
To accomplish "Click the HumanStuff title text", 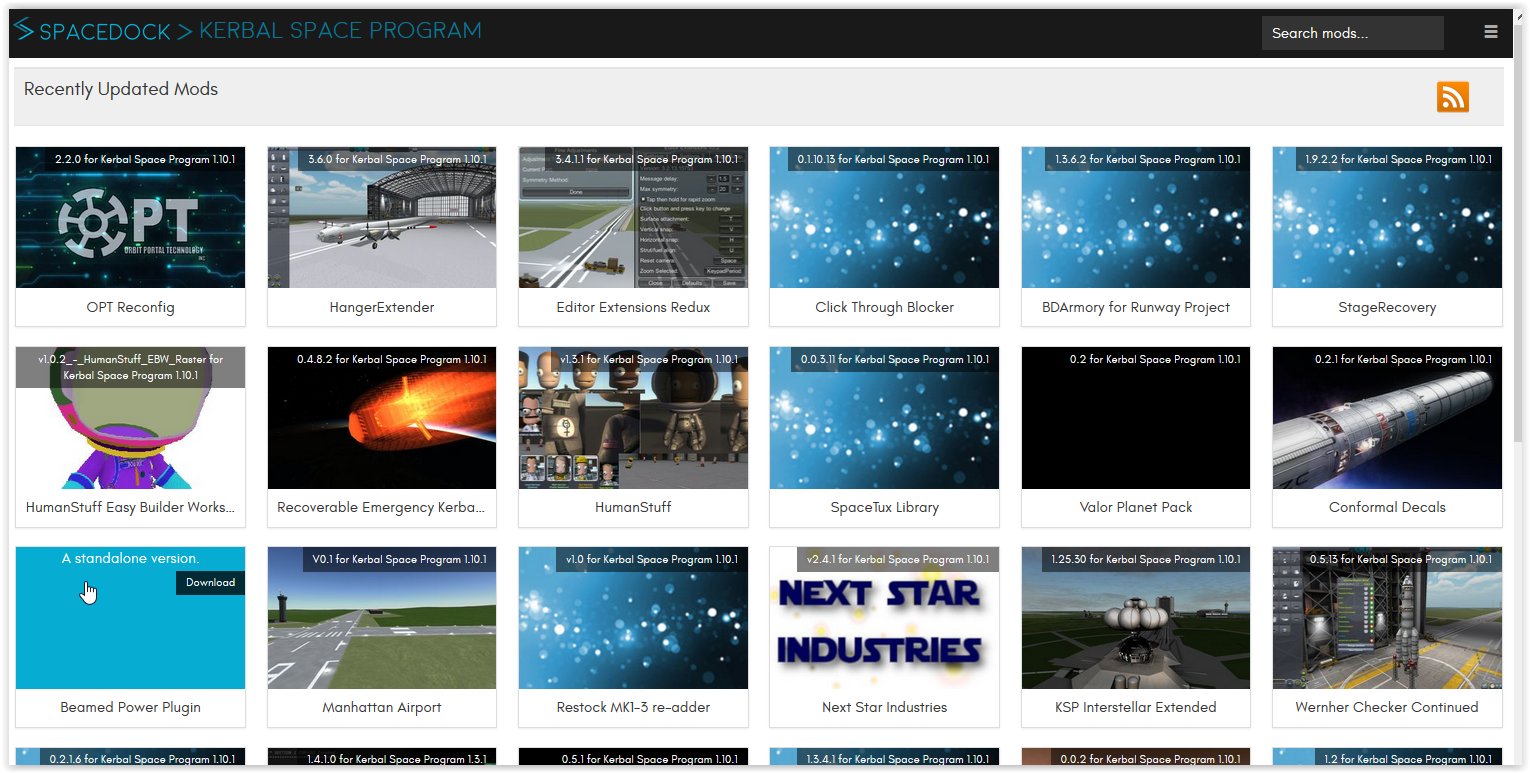I will (633, 507).
